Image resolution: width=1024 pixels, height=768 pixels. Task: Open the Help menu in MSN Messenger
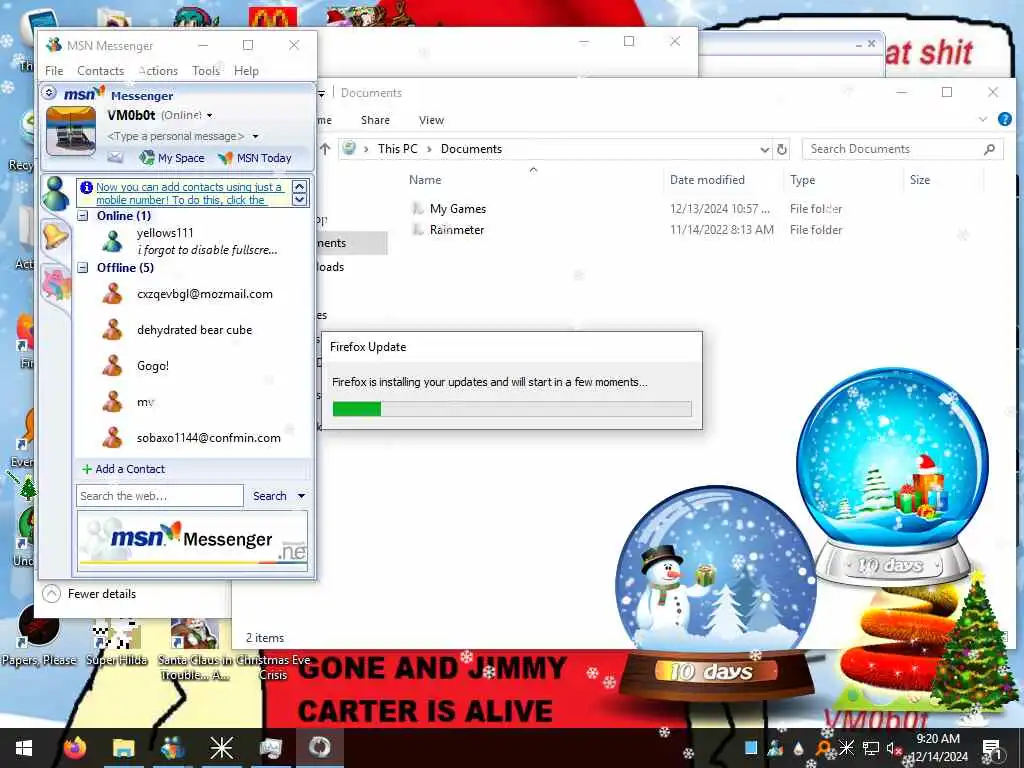click(246, 71)
